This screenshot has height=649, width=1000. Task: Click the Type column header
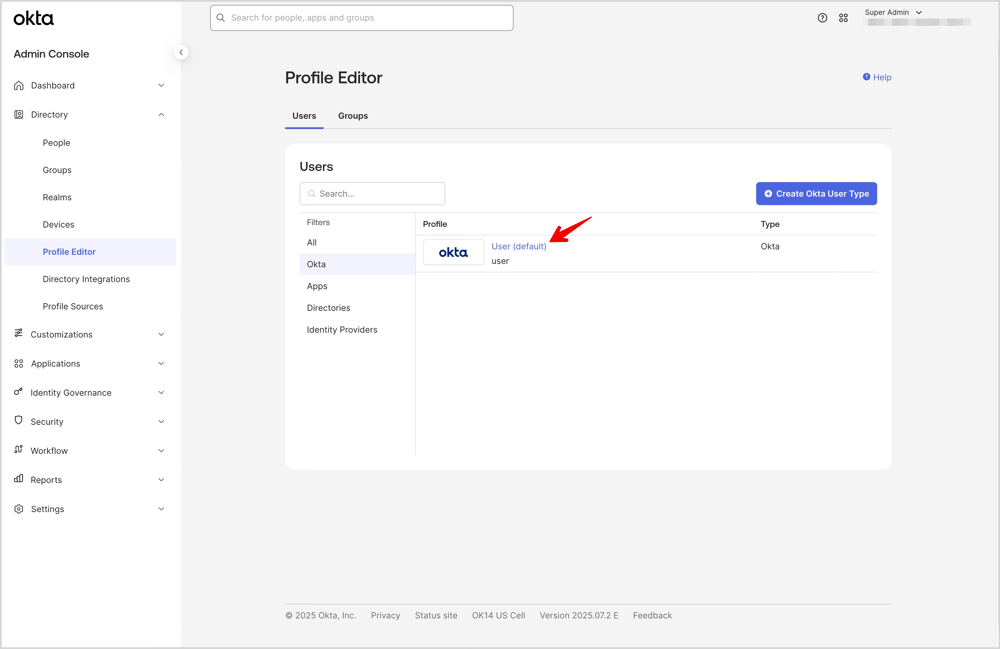point(770,224)
